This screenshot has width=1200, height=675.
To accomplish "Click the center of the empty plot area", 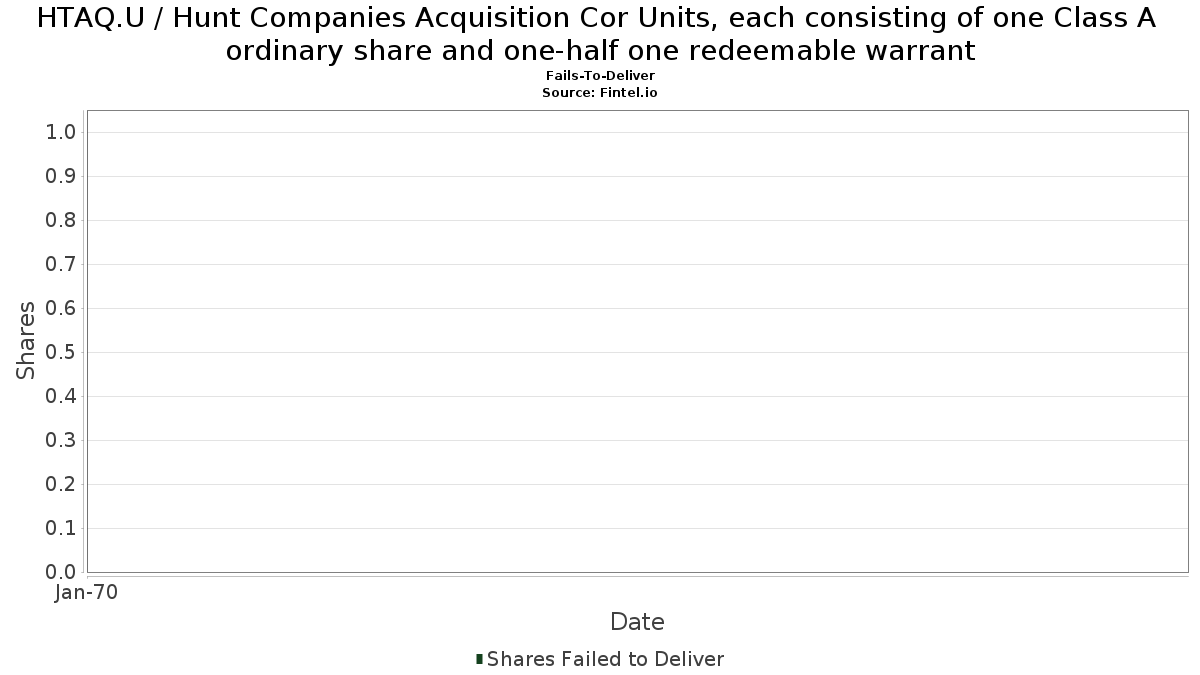I will pos(637,341).
